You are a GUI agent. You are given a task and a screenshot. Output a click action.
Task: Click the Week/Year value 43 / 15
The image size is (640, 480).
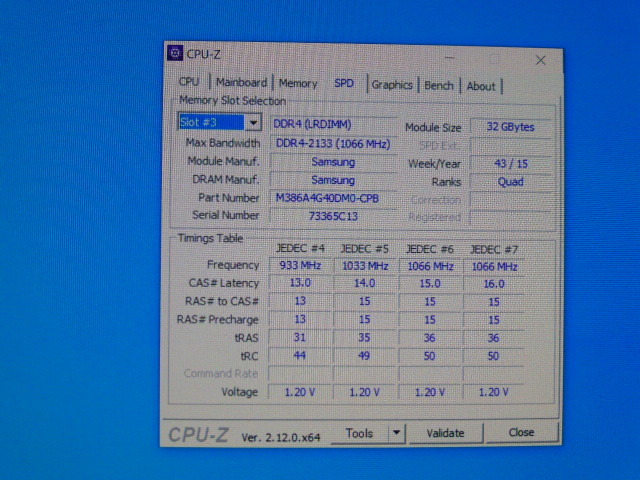pyautogui.click(x=510, y=164)
